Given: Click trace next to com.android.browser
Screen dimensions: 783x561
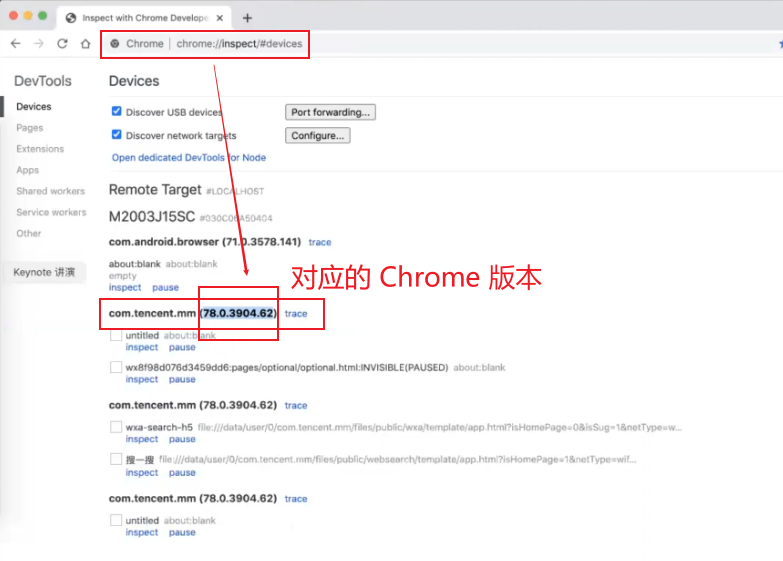Looking at the screenshot, I should coord(320,242).
